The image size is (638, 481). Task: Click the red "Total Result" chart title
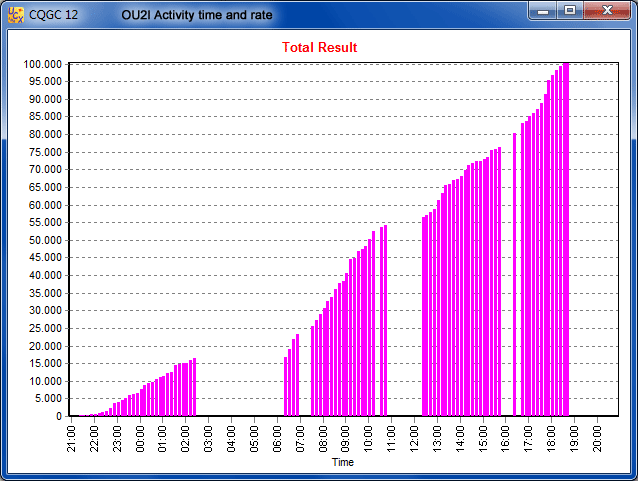[319, 47]
